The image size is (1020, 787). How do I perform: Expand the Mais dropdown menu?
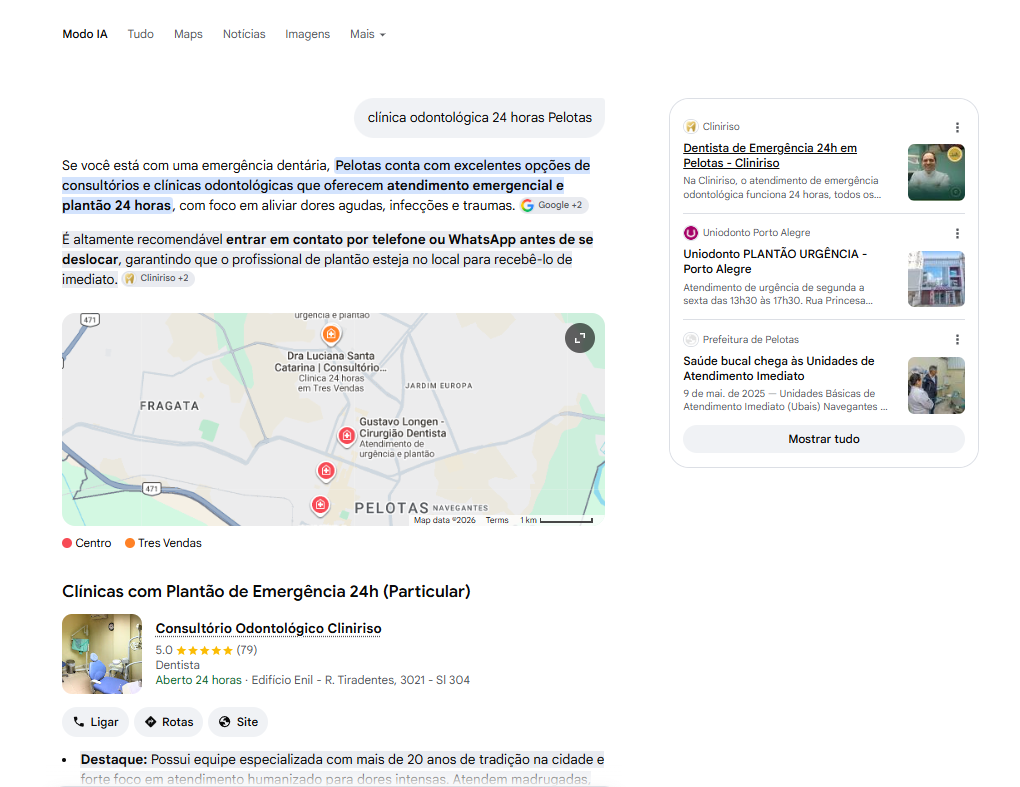click(368, 34)
